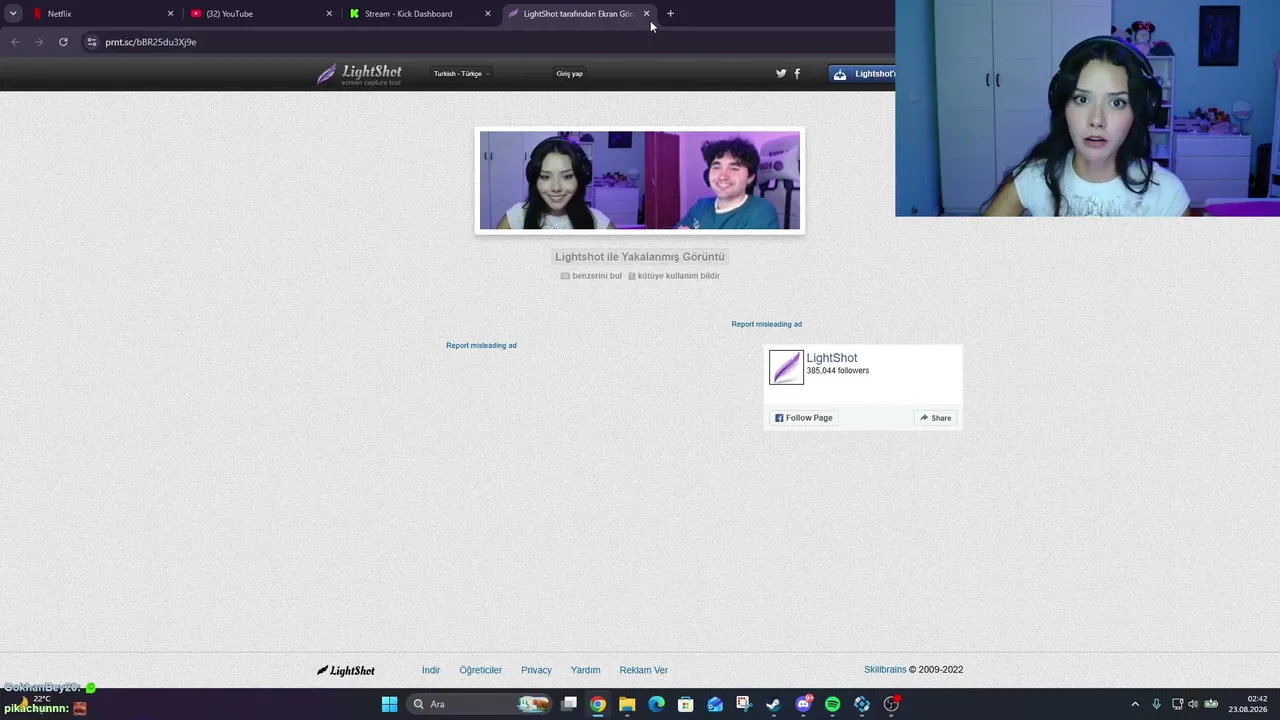1280x720 pixels.
Task: Open Discord from the taskbar
Action: 803,704
